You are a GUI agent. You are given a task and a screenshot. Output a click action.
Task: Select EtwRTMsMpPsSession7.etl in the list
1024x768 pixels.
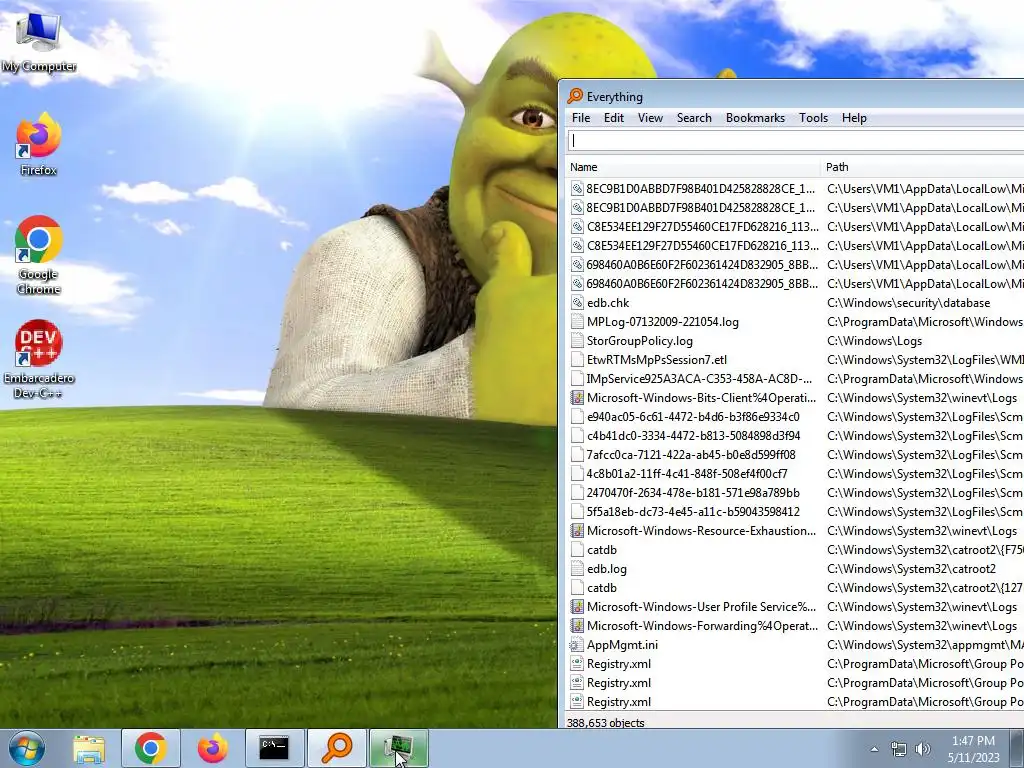tap(795, 359)
